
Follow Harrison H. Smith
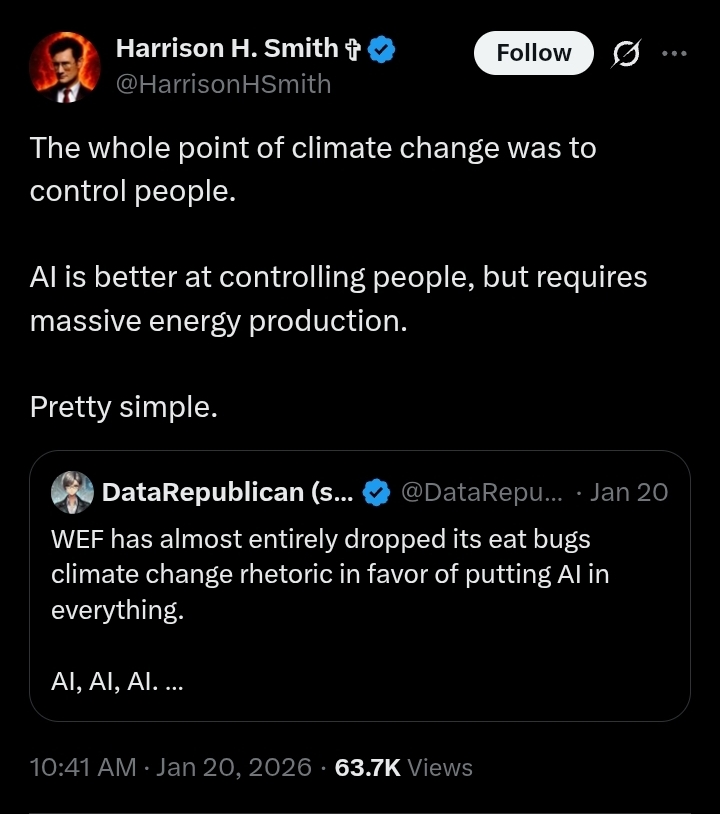[533, 53]
